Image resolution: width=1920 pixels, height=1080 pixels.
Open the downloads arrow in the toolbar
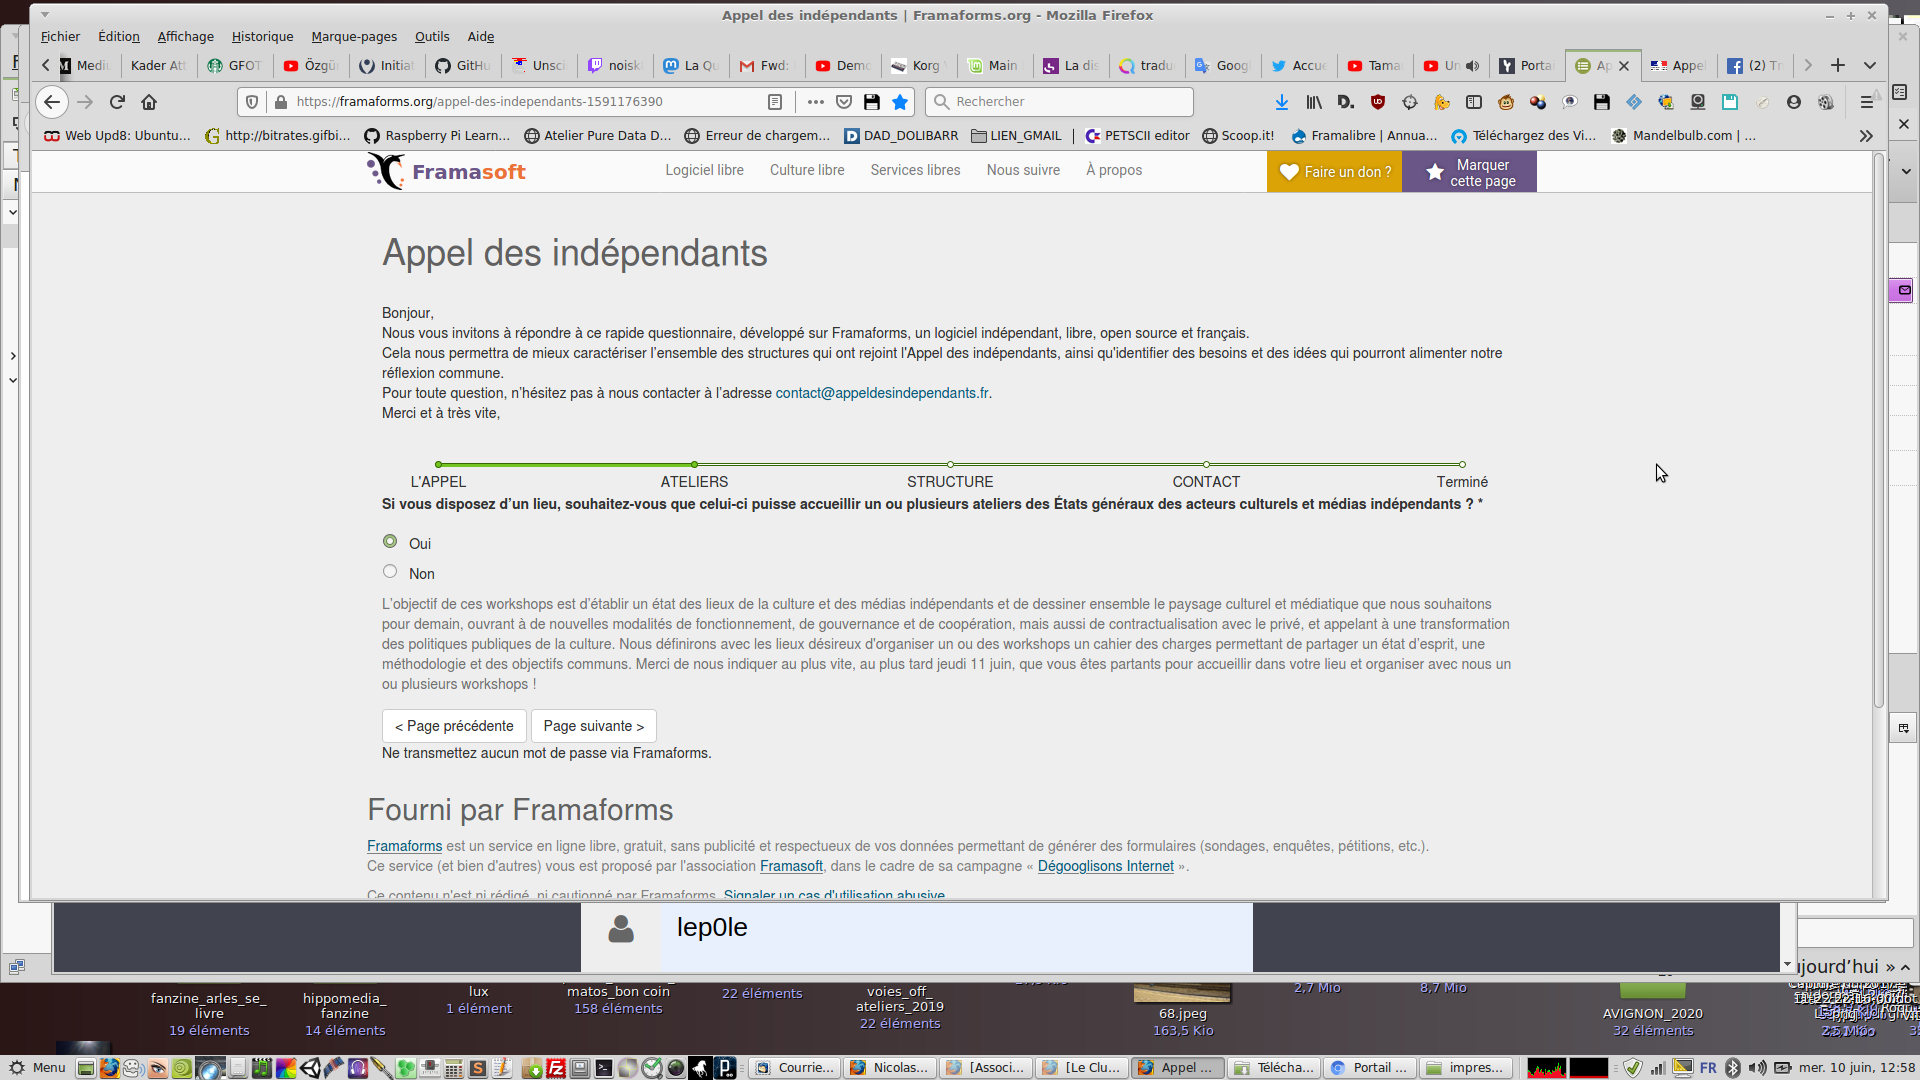click(1282, 102)
